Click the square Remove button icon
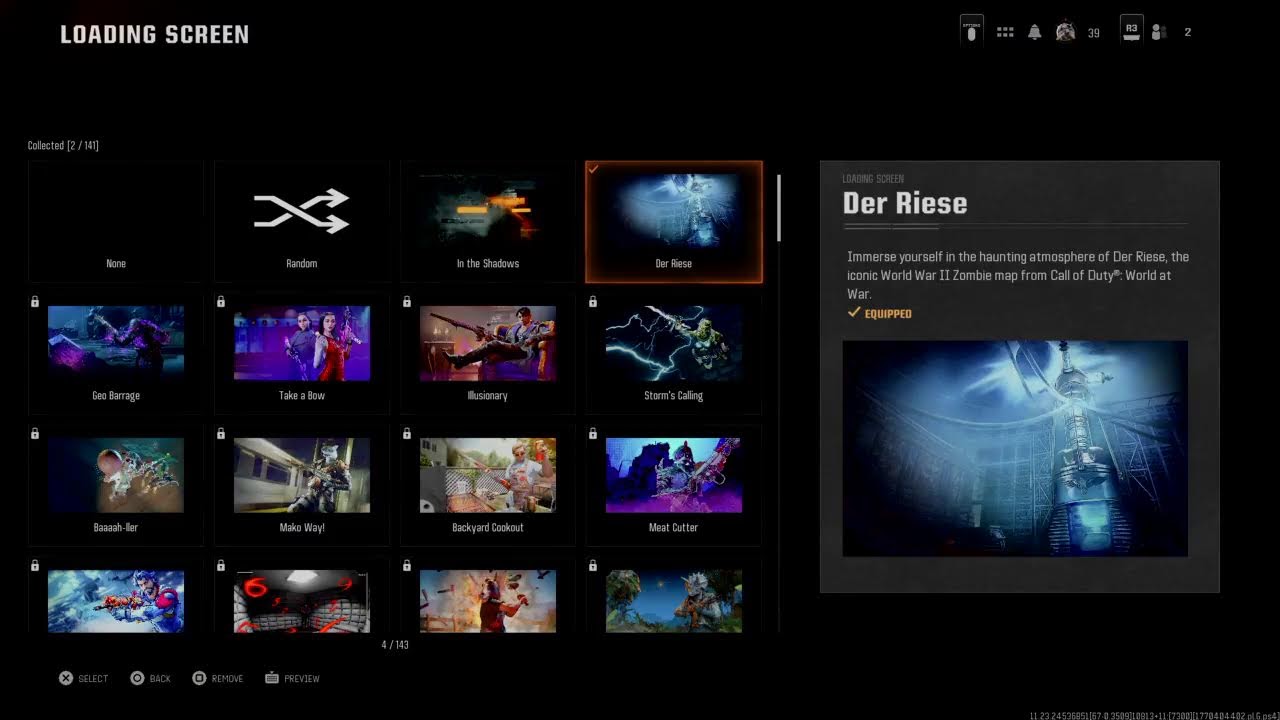Screen dimensions: 1280x720 (199, 678)
